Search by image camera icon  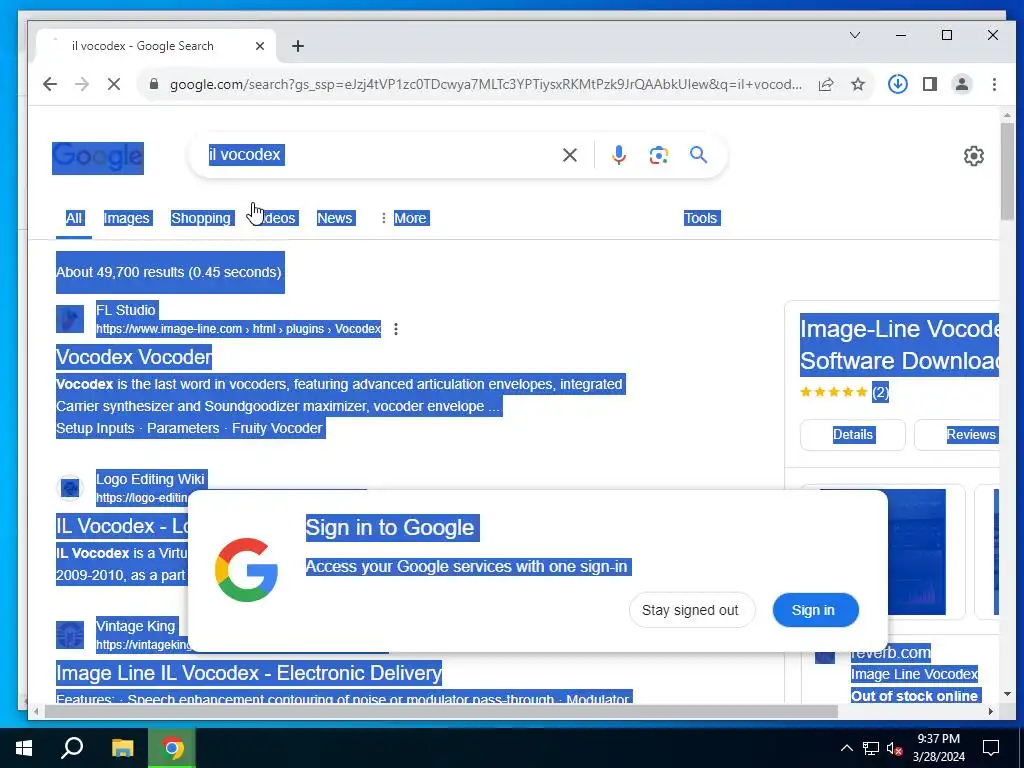pyautogui.click(x=658, y=155)
